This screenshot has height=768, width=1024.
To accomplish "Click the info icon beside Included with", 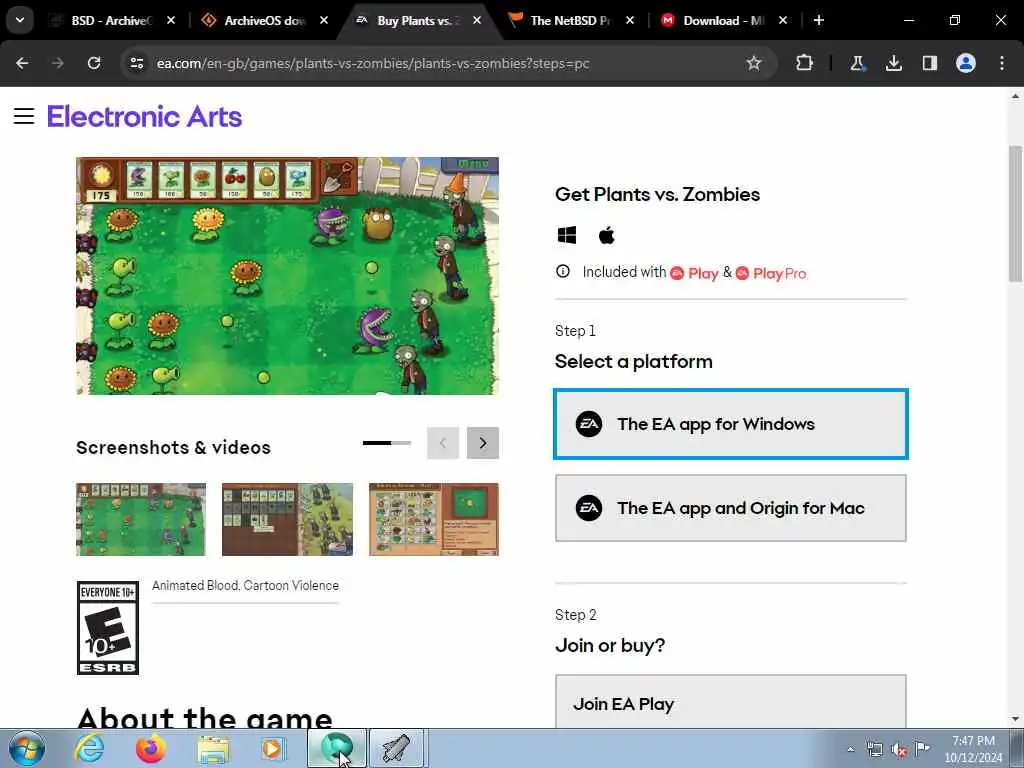I will coord(563,271).
